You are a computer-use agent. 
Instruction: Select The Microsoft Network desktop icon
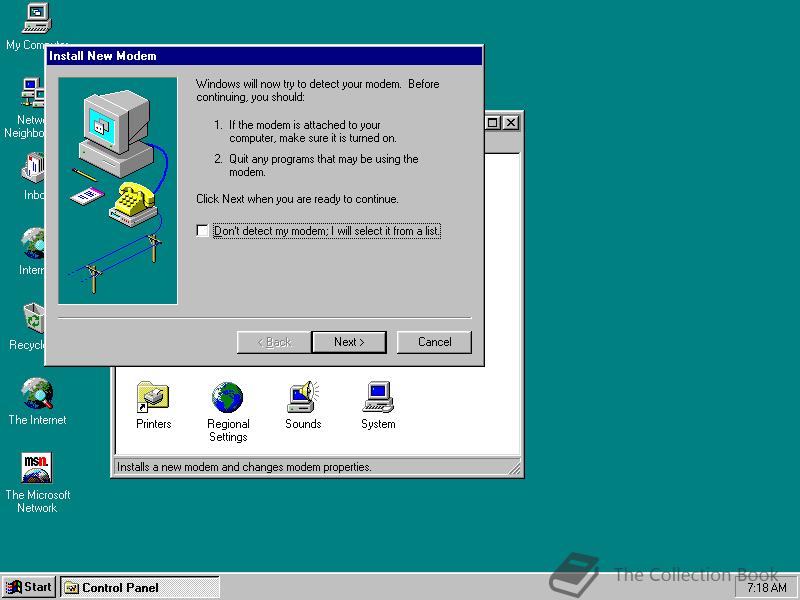[x=37, y=468]
